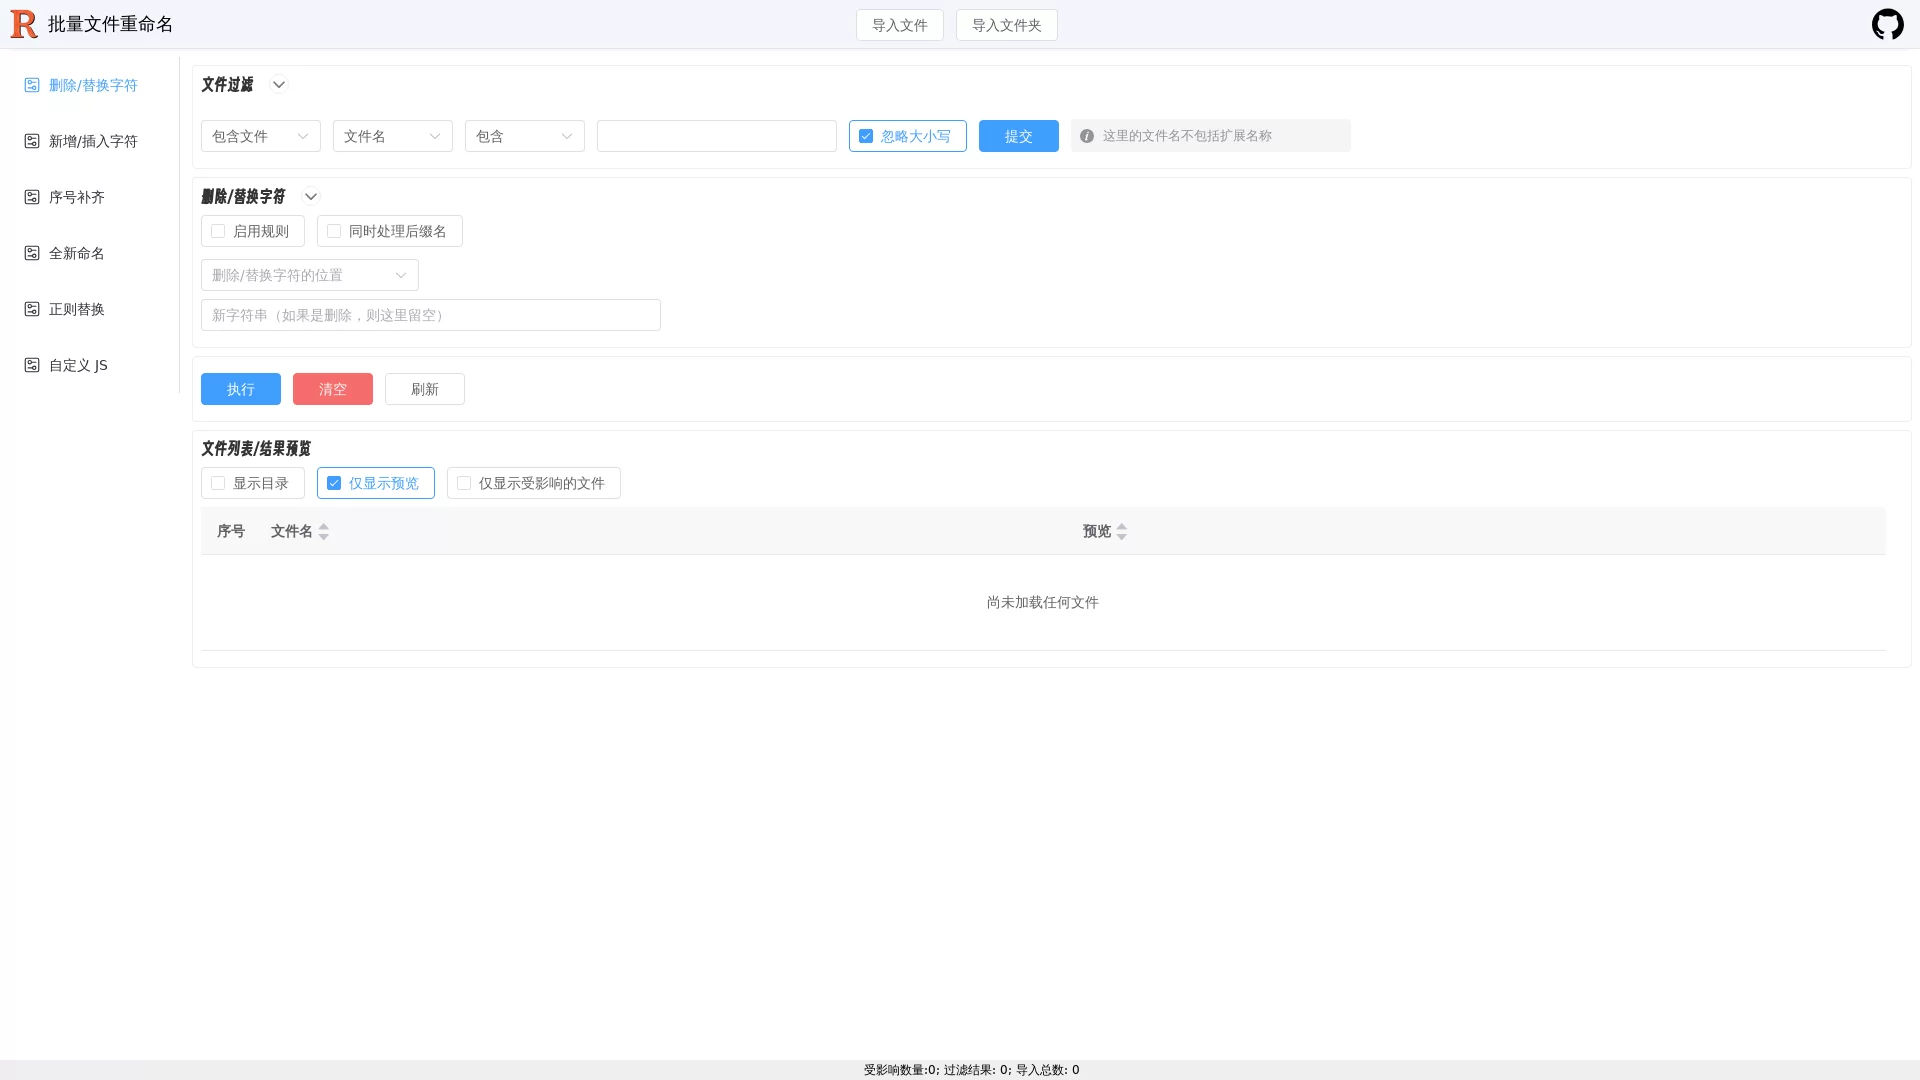Sort by 文件名 column arrows
1920x1080 pixels.
323,531
